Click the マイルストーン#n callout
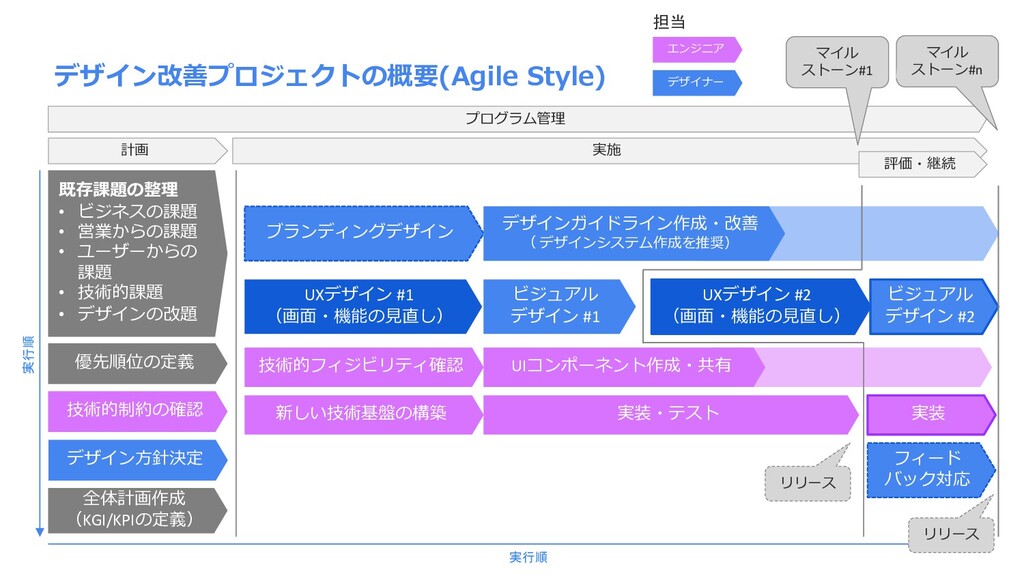1024x576 pixels. [x=947, y=61]
